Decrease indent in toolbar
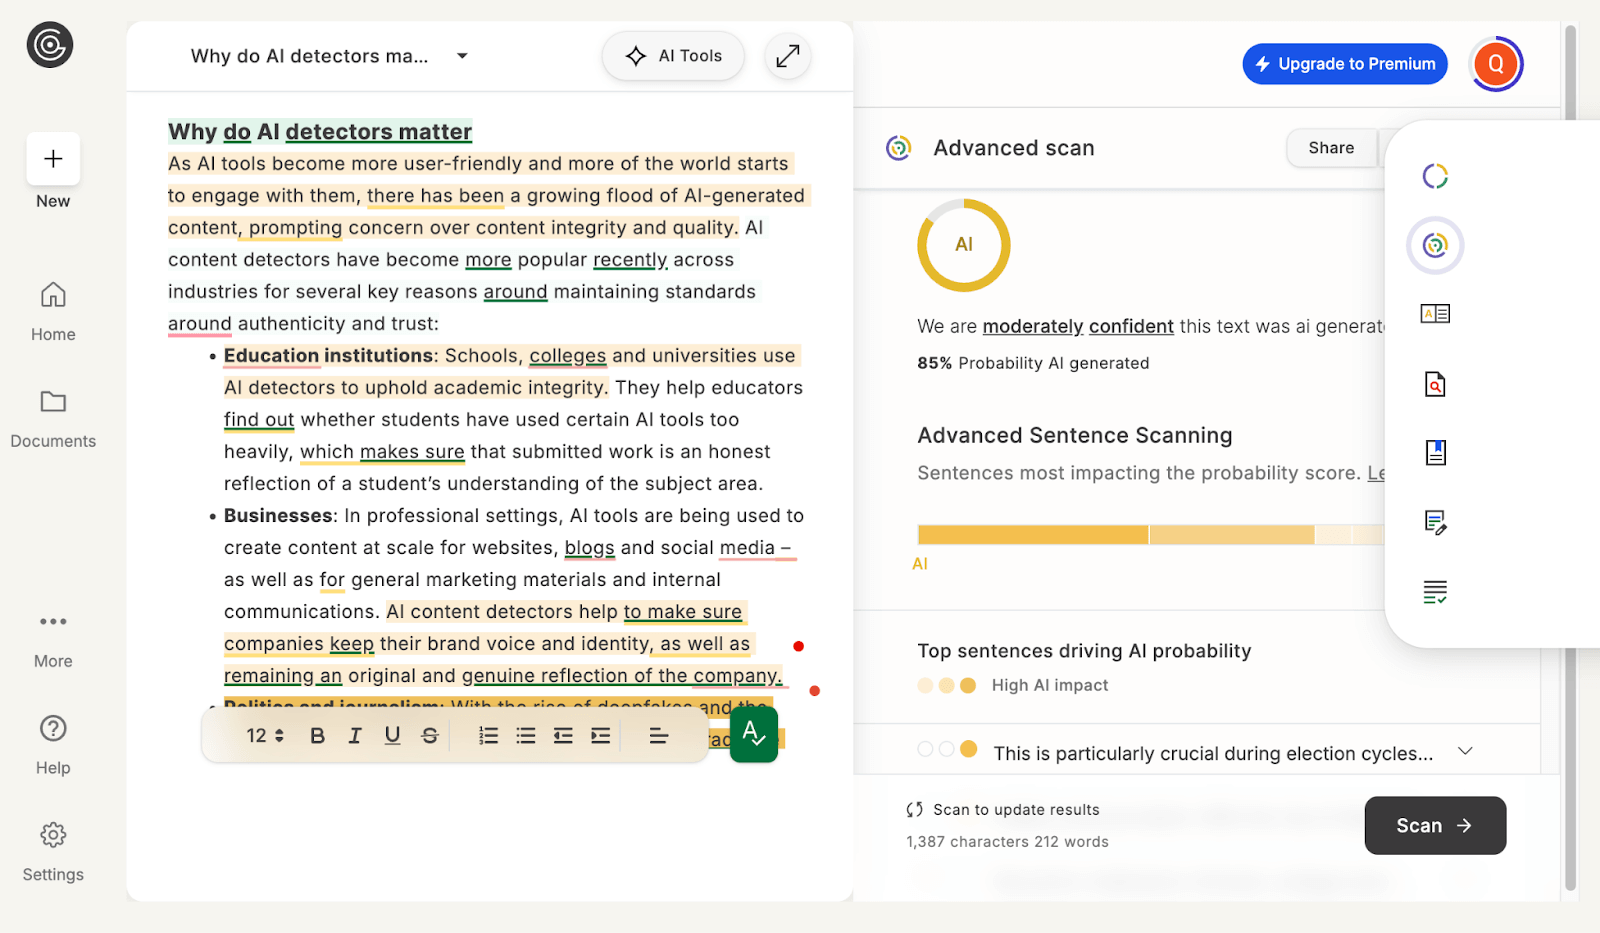This screenshot has width=1600, height=933. pyautogui.click(x=563, y=736)
